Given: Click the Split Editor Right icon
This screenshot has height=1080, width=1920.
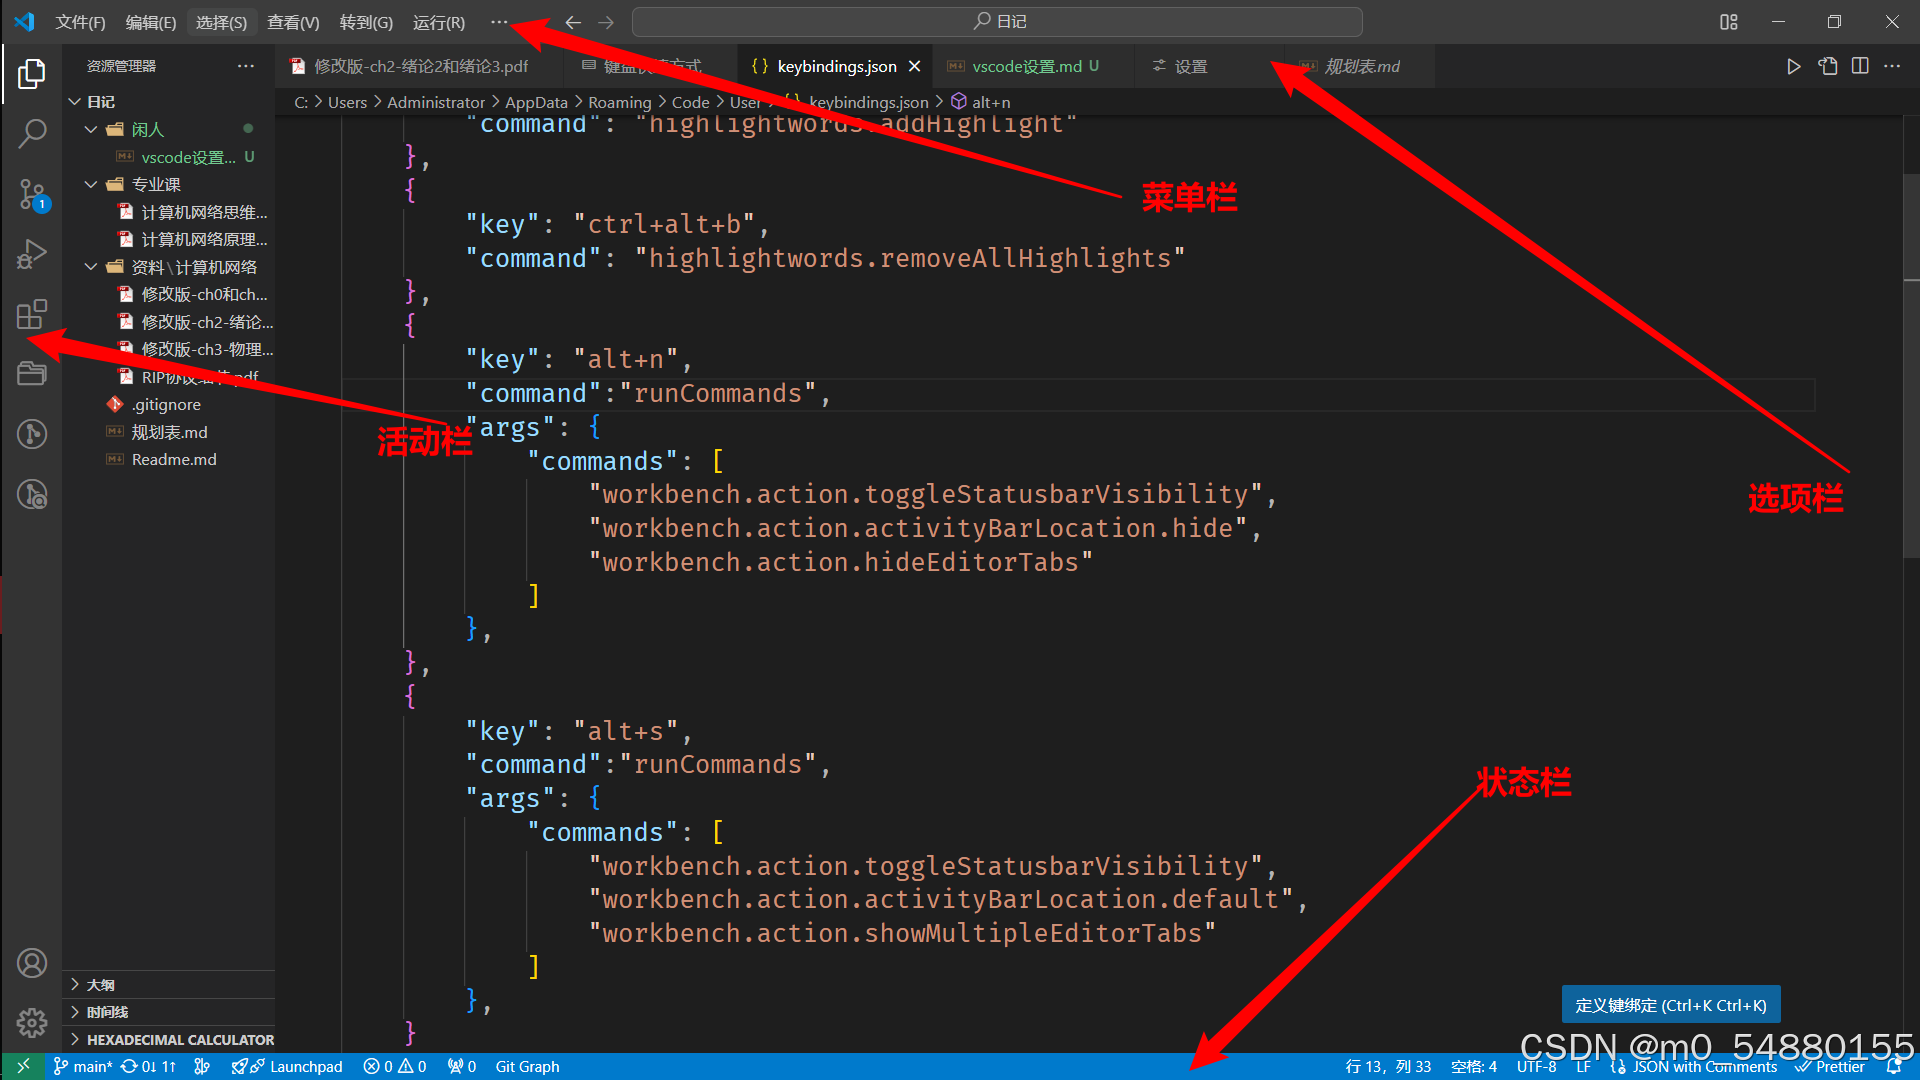Looking at the screenshot, I should point(1860,66).
